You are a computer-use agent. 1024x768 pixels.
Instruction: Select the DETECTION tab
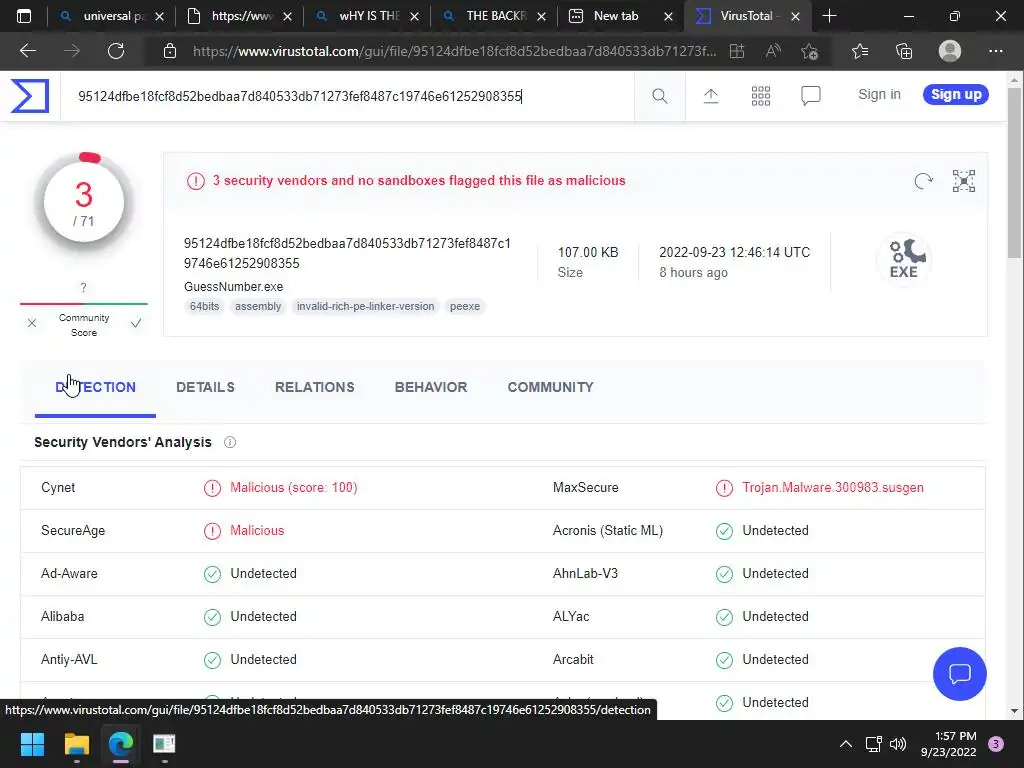tap(95, 387)
